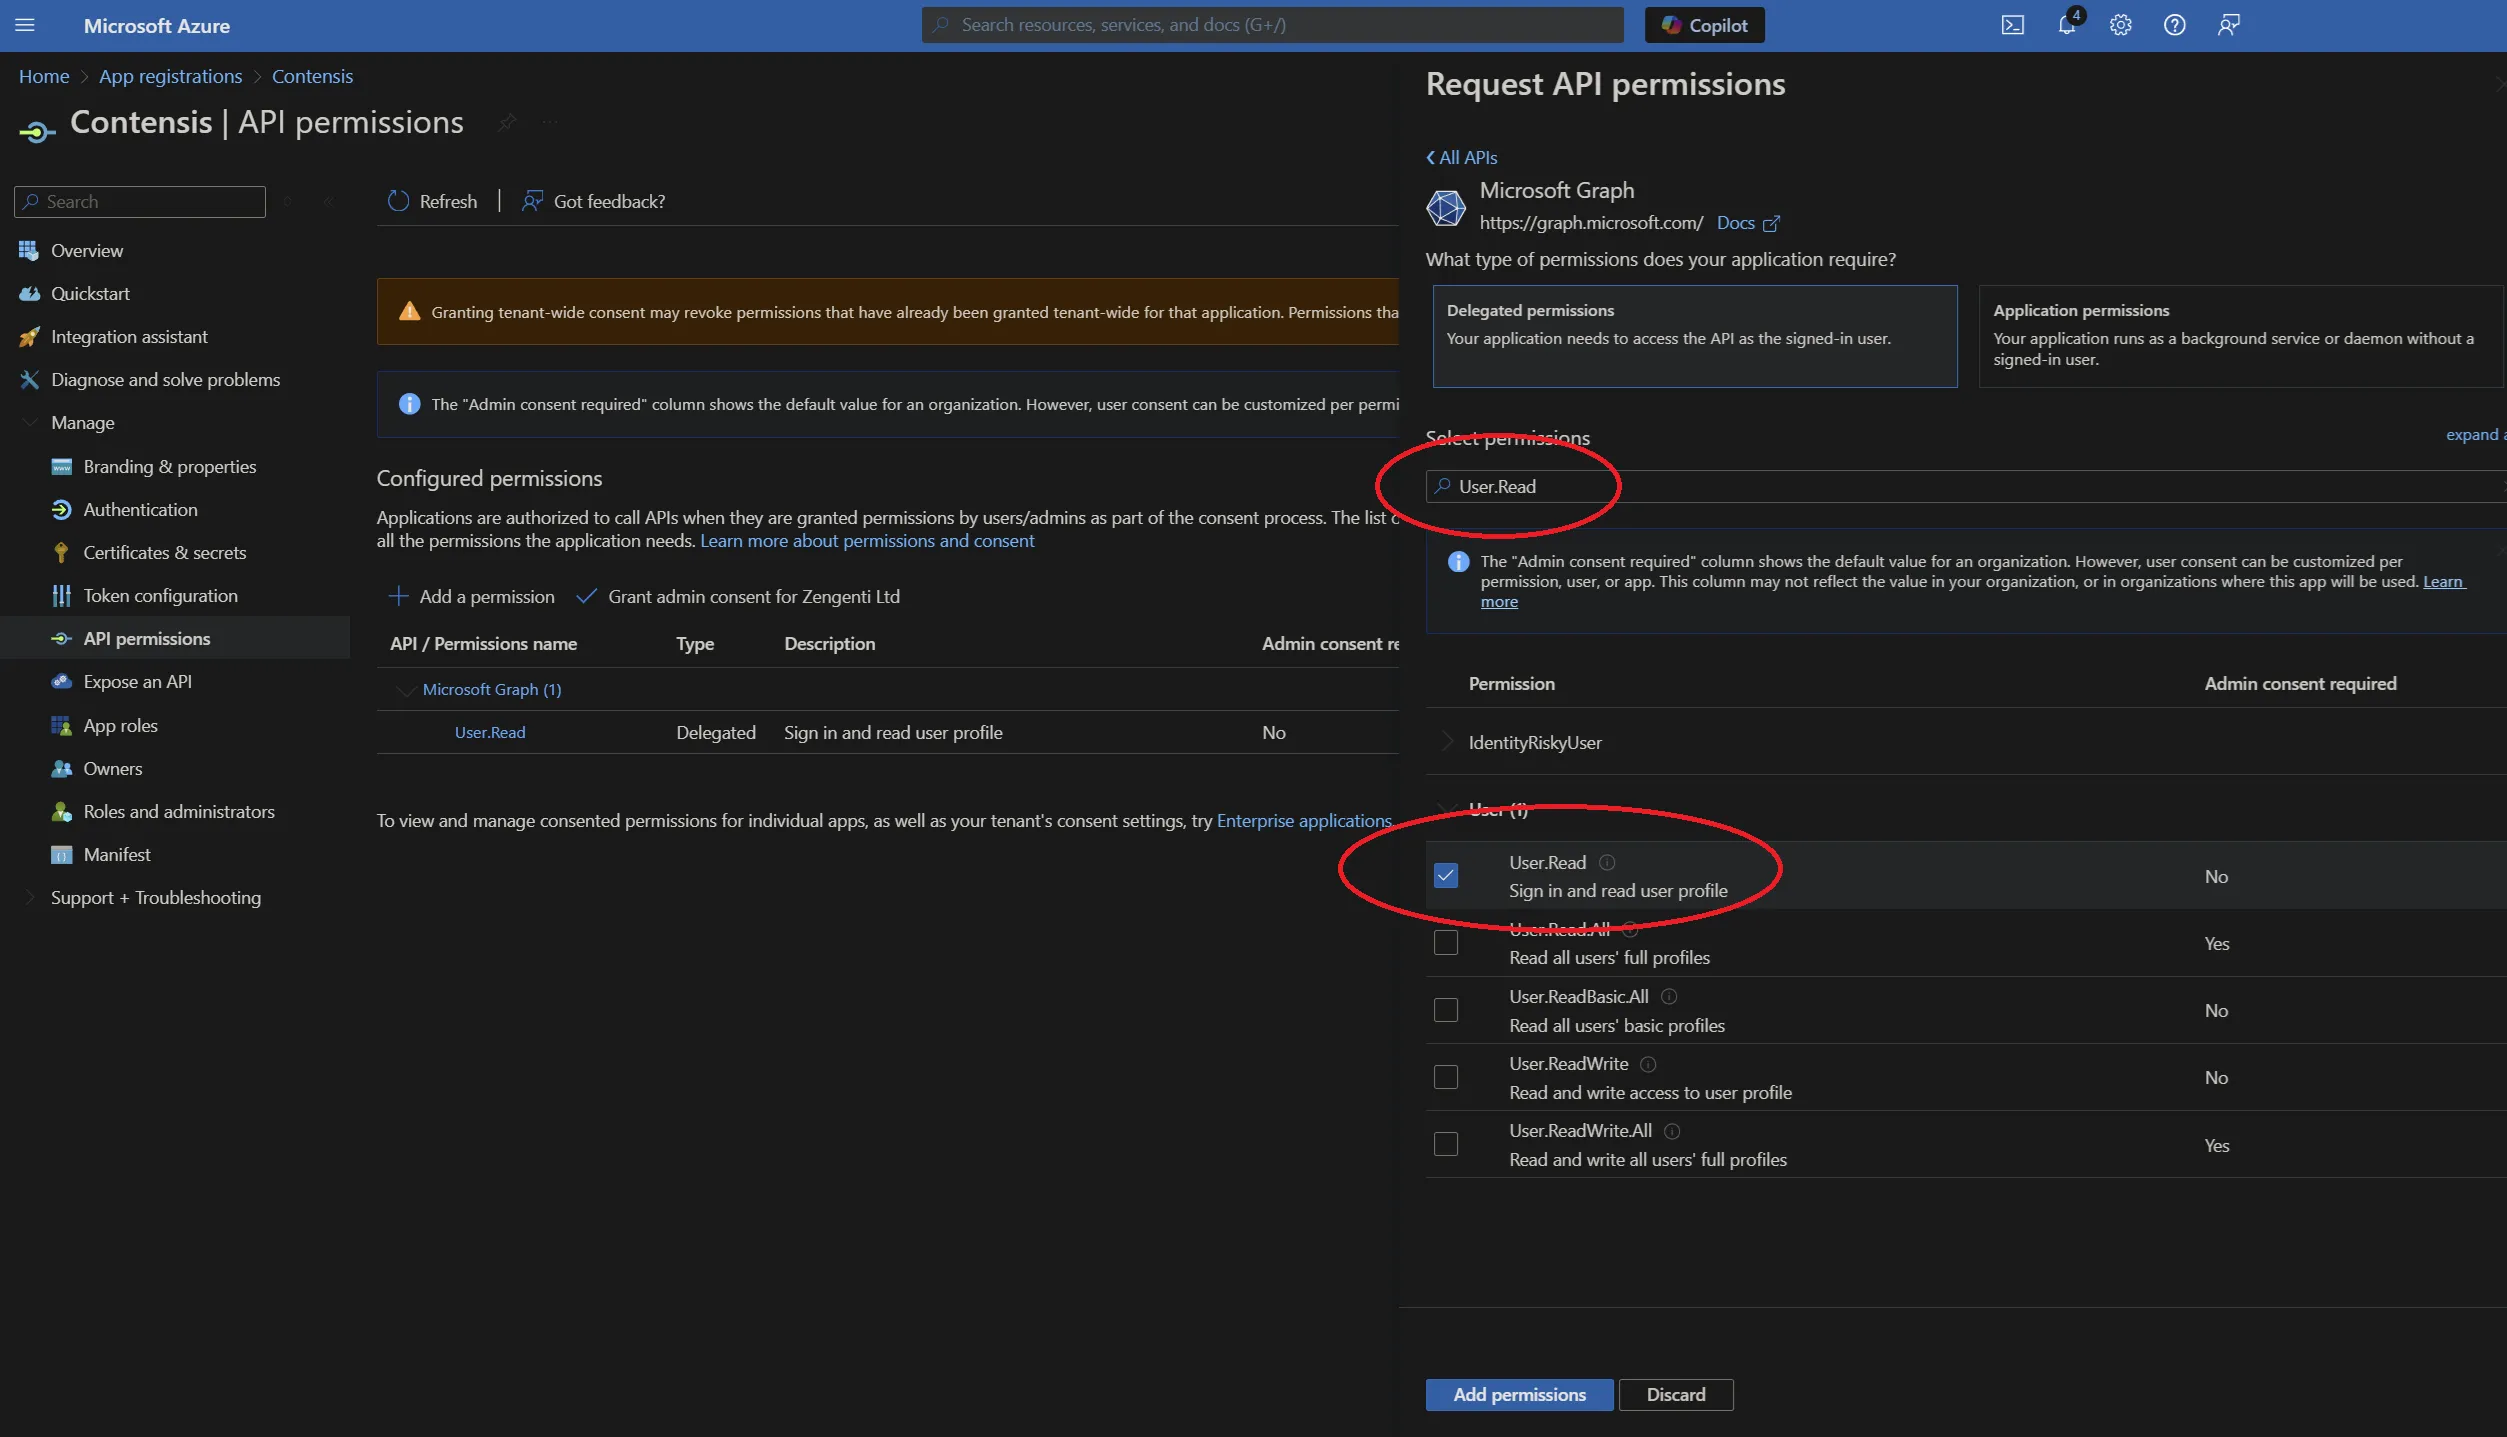Check the User.ReadWrite.All permission
2507x1437 pixels.
[1445, 1144]
